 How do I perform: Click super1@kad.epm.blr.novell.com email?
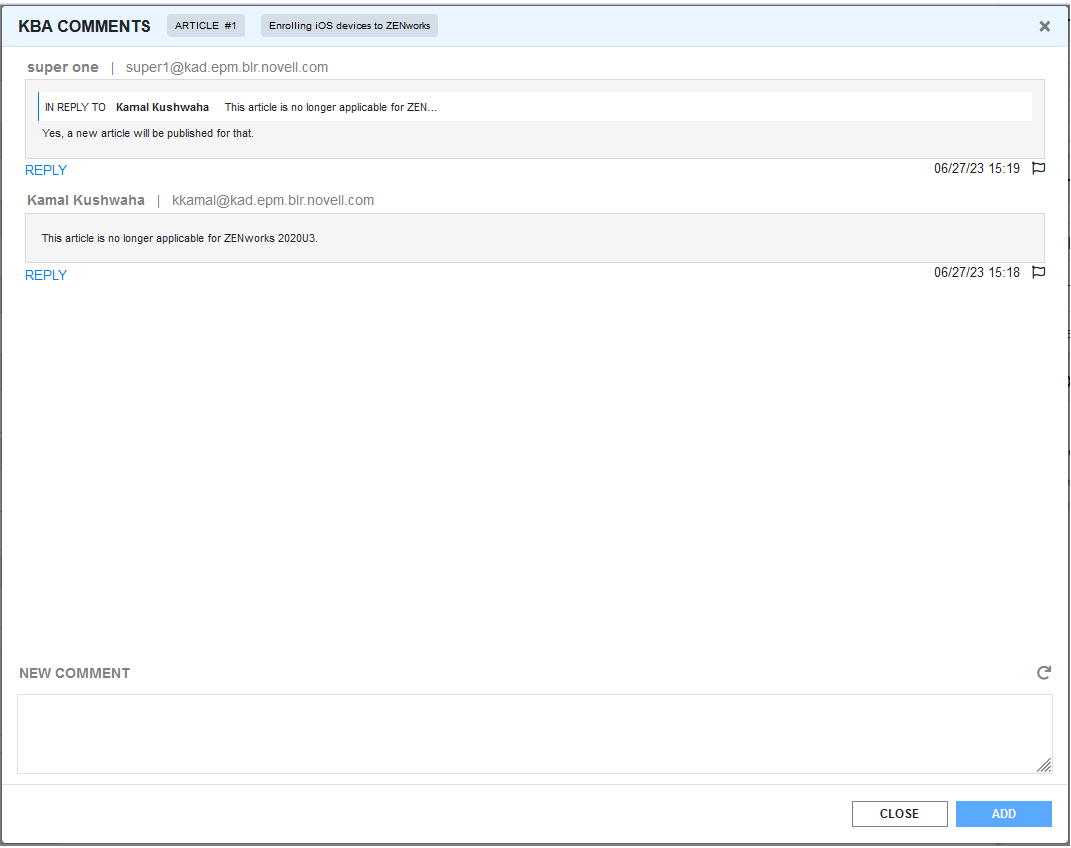[227, 67]
